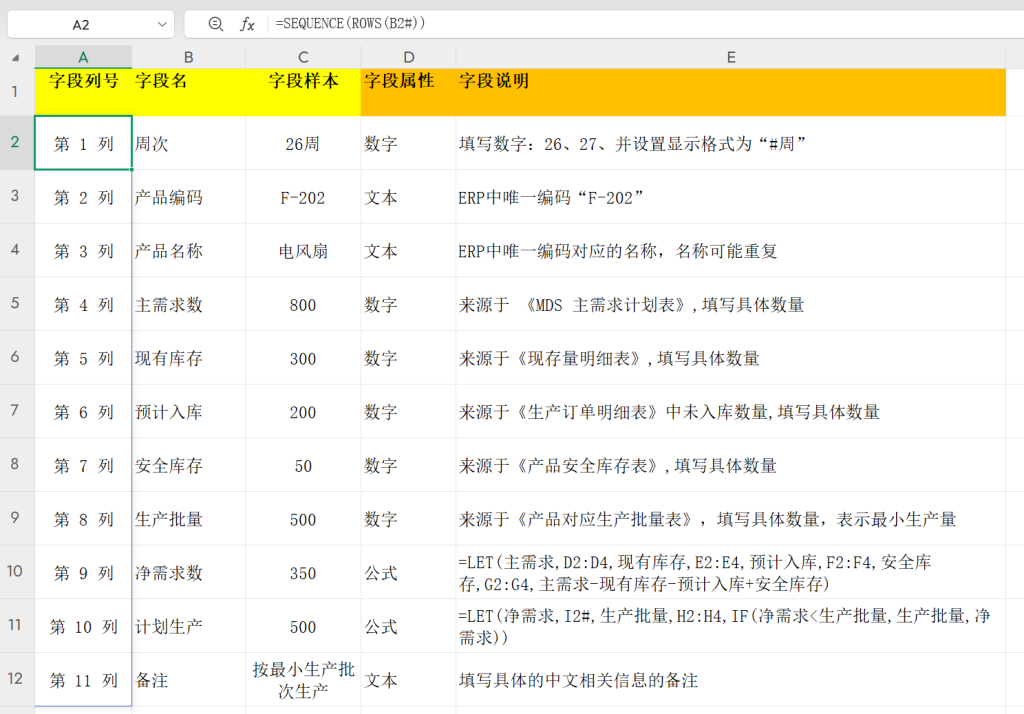
Task: Select cell 第 1 列
Action: coord(84,143)
